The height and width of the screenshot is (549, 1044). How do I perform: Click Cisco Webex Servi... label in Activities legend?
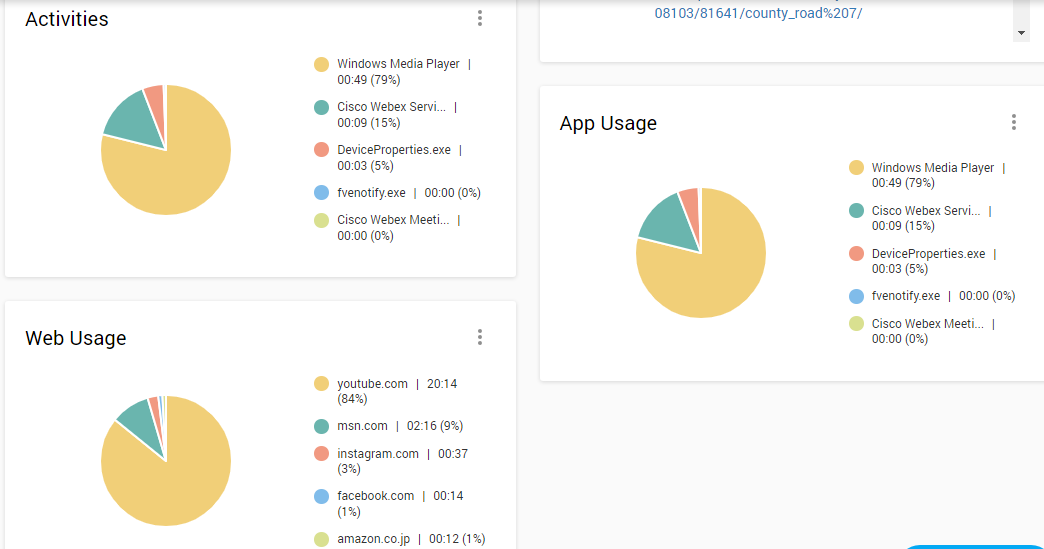coord(392,106)
